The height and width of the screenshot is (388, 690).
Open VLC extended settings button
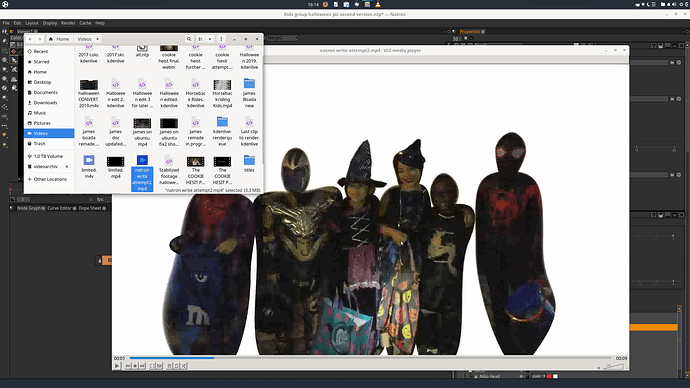coord(159,366)
